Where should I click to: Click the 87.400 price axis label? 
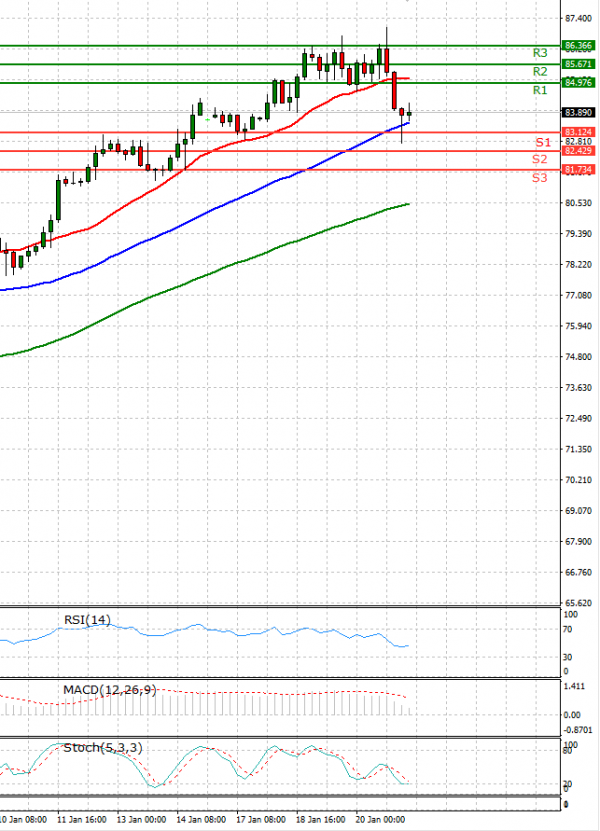pyautogui.click(x=578, y=19)
